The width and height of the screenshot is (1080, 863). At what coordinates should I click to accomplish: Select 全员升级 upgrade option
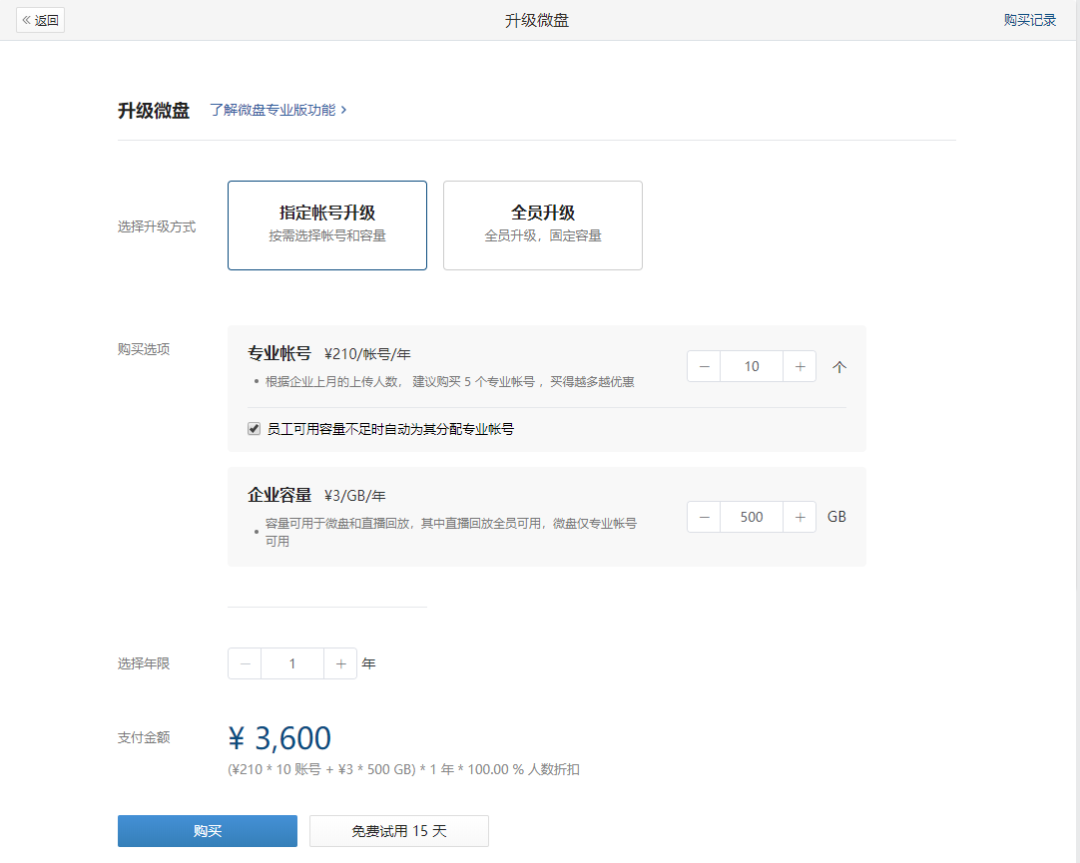[x=543, y=225]
